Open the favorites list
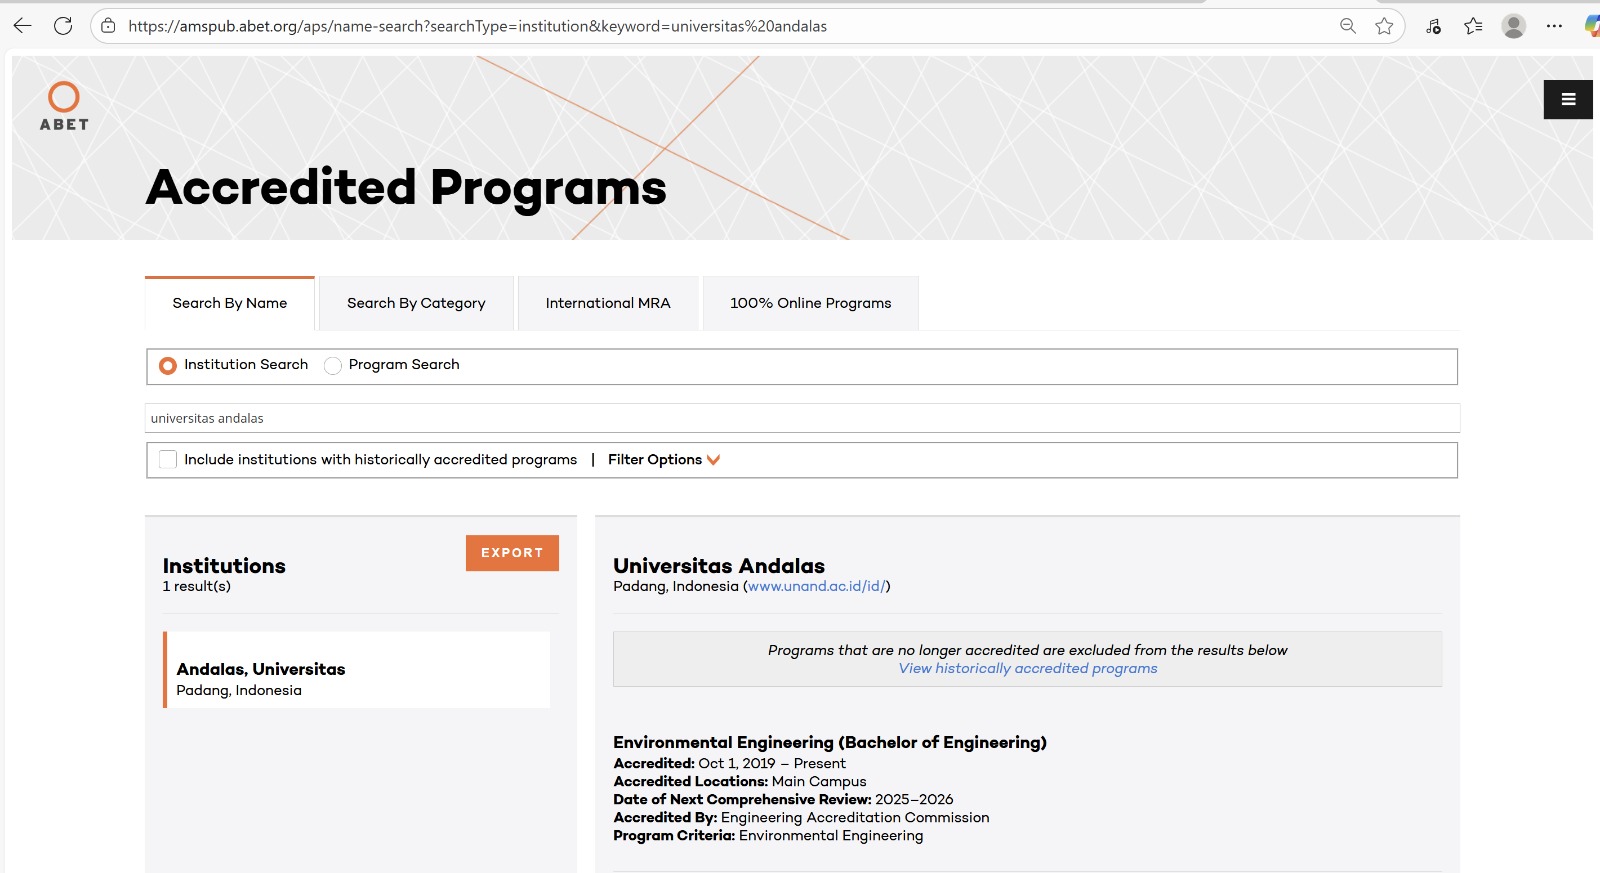The width and height of the screenshot is (1600, 873). click(1473, 26)
